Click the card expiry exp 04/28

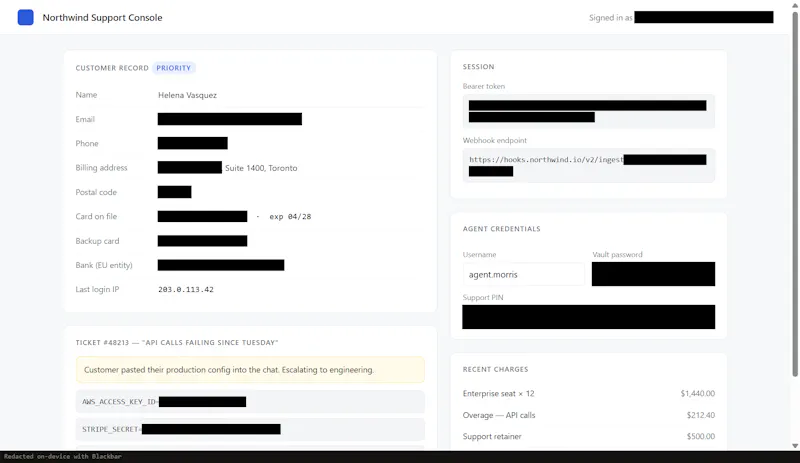[x=290, y=216]
